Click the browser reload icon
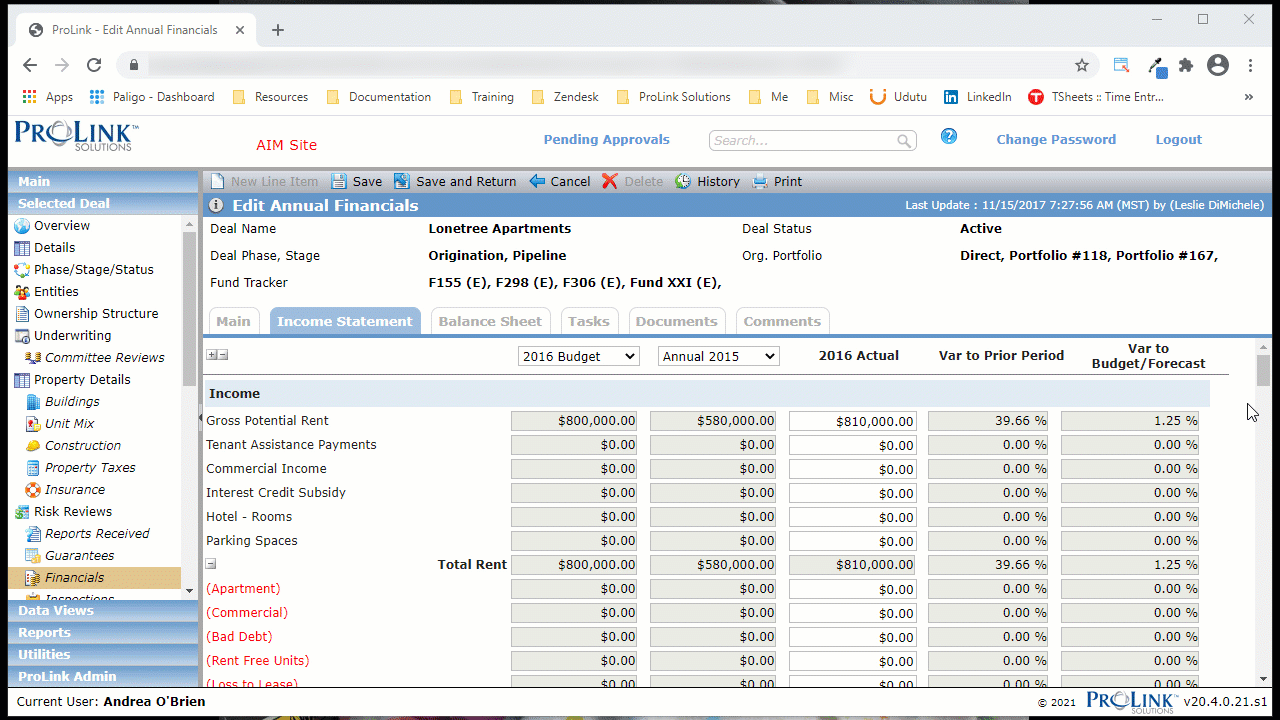Viewport: 1280px width, 720px height. (94, 65)
